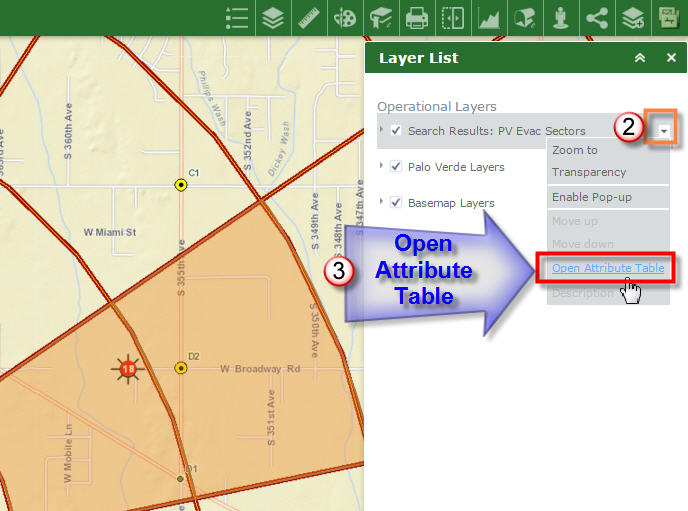Viewport: 688px width, 511px height.
Task: Select the Measurement ruler tool
Action: [309, 18]
